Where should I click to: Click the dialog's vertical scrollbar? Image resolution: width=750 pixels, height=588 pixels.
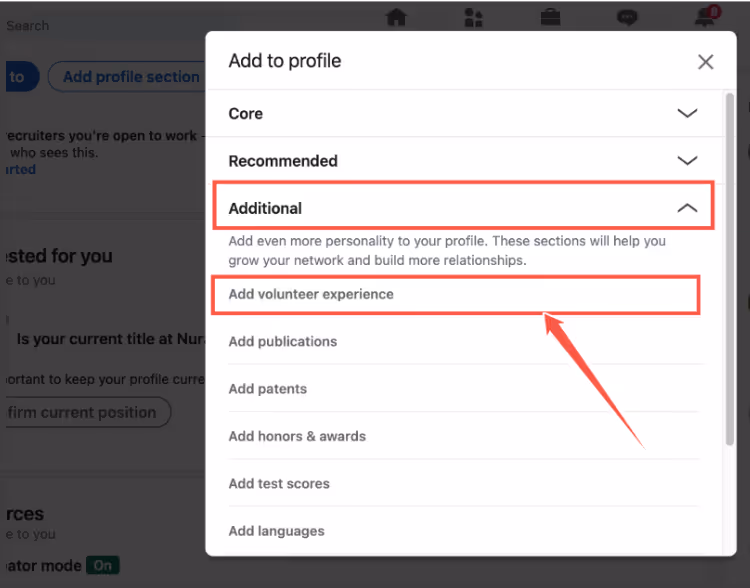pos(729,269)
